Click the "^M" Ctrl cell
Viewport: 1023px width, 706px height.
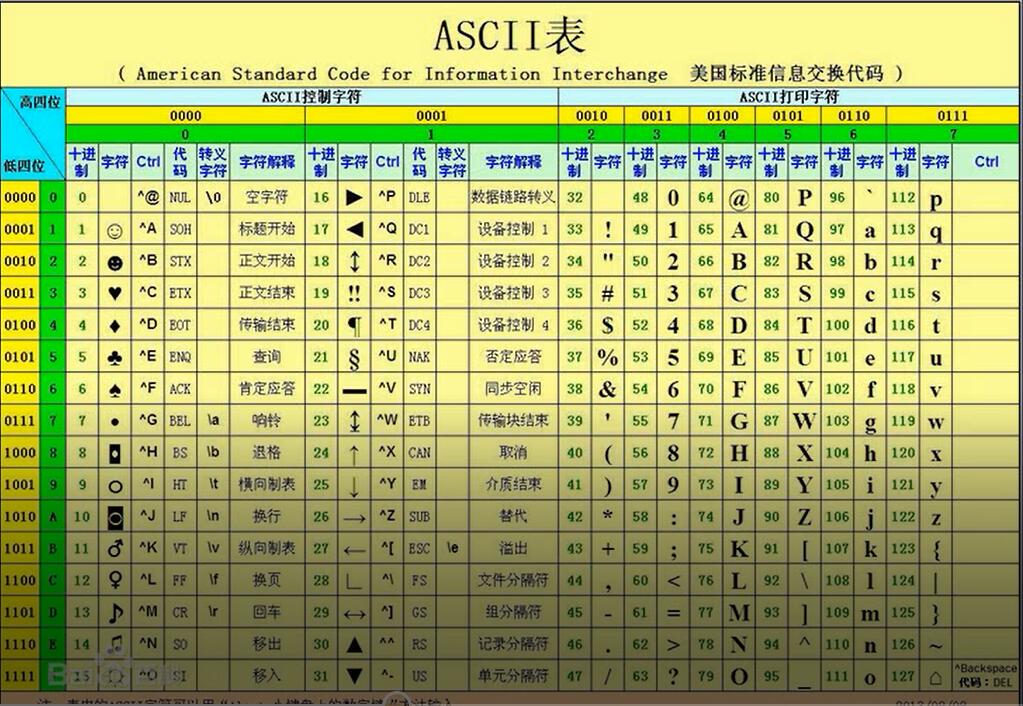(x=148, y=612)
